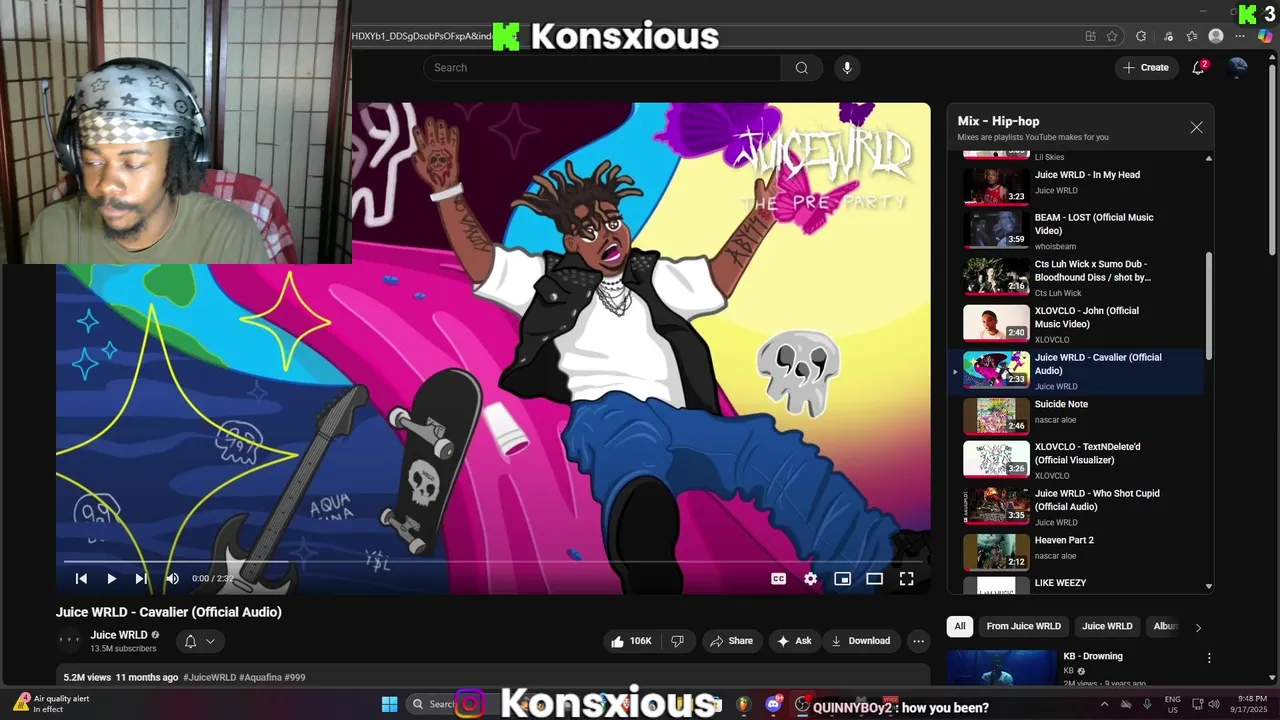The height and width of the screenshot is (720, 1280).
Task: Mute the video volume speaker icon
Action: coord(172,579)
